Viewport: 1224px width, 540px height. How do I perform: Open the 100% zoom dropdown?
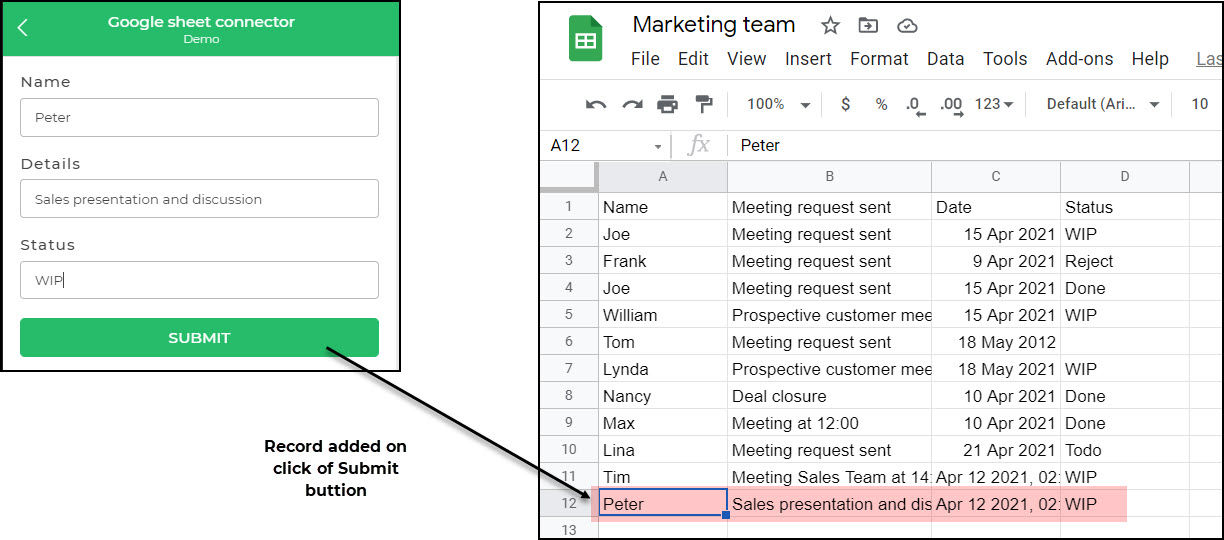(x=778, y=104)
